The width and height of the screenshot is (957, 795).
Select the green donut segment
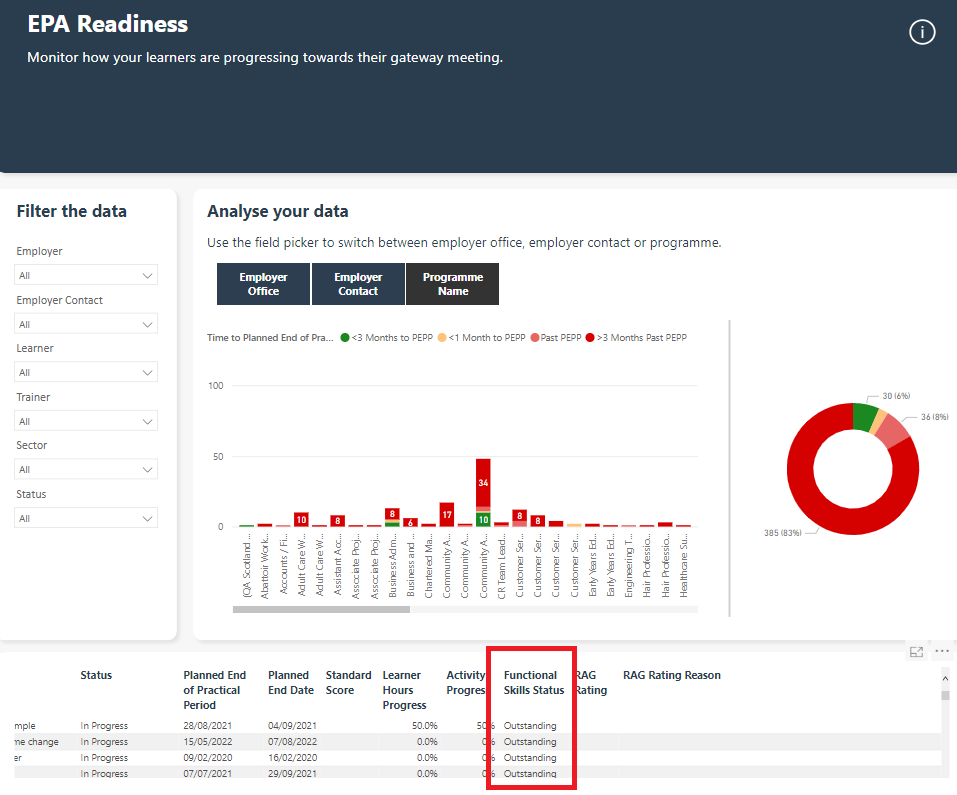point(864,417)
